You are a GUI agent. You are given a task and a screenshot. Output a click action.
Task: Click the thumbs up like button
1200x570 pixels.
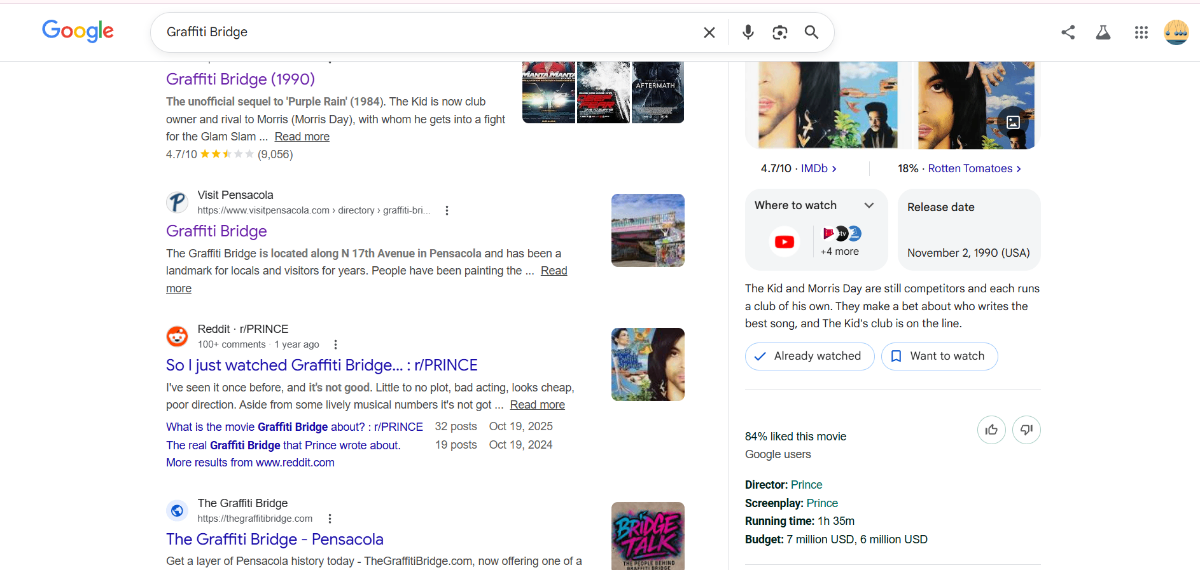coord(991,430)
